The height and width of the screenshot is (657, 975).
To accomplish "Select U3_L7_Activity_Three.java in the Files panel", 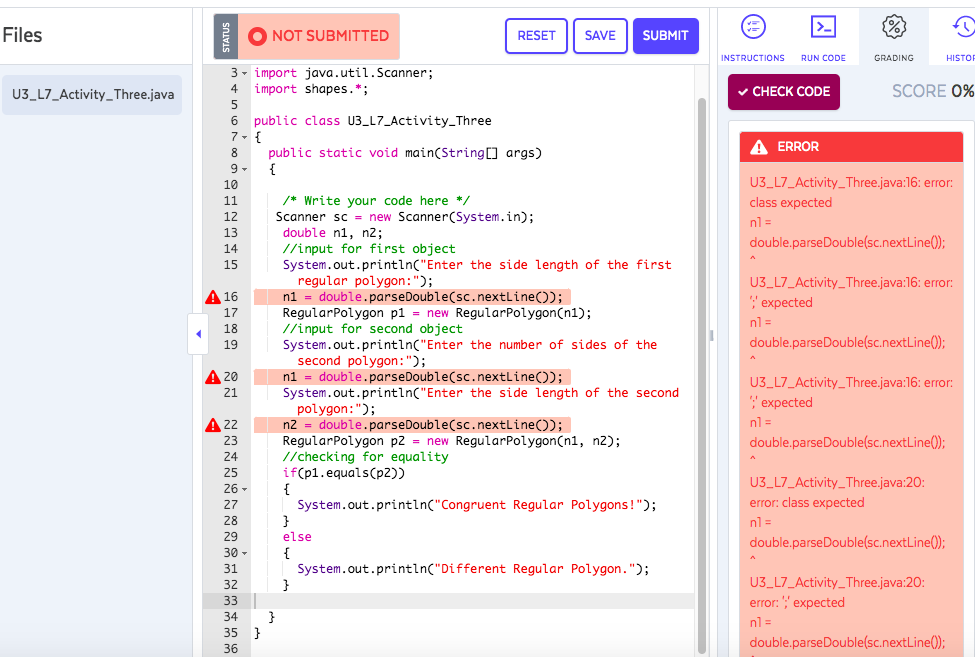I will 91,96.
